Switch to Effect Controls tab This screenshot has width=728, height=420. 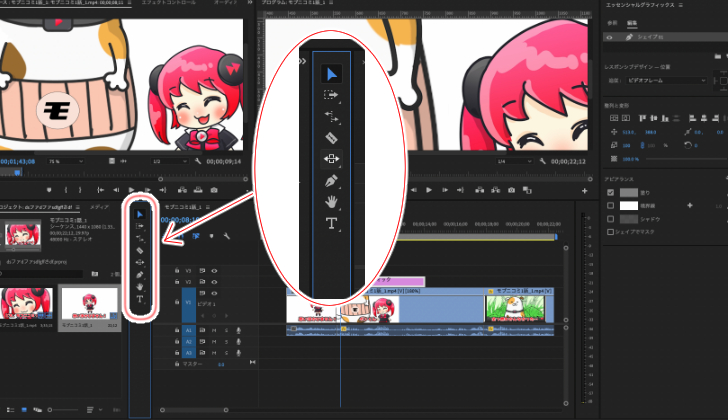click(169, 2)
